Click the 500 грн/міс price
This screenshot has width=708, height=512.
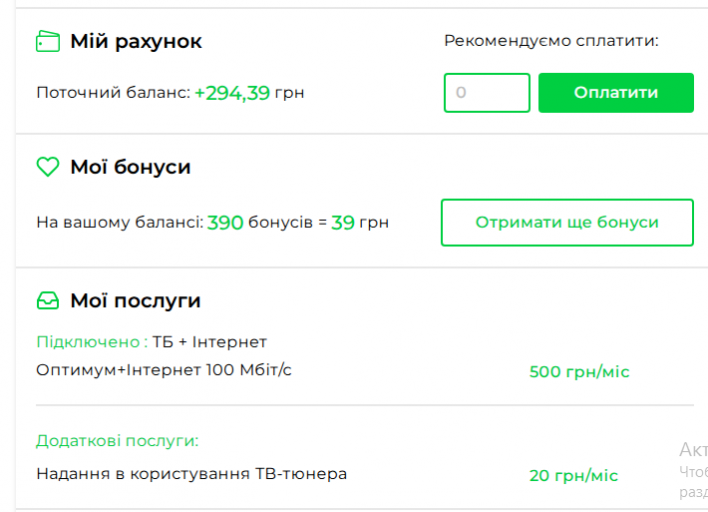pyautogui.click(x=579, y=372)
